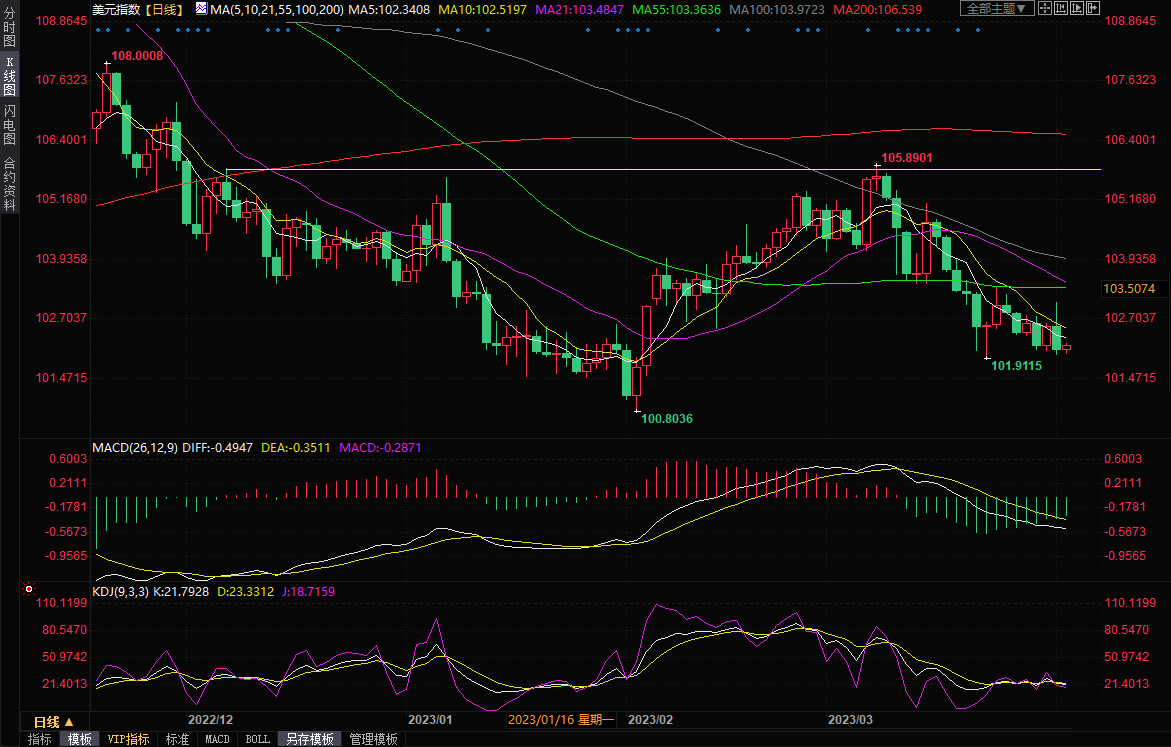Screen dimensions: 1171x747
Task: Open the 闪电图 sidebar view
Action: tap(9, 125)
